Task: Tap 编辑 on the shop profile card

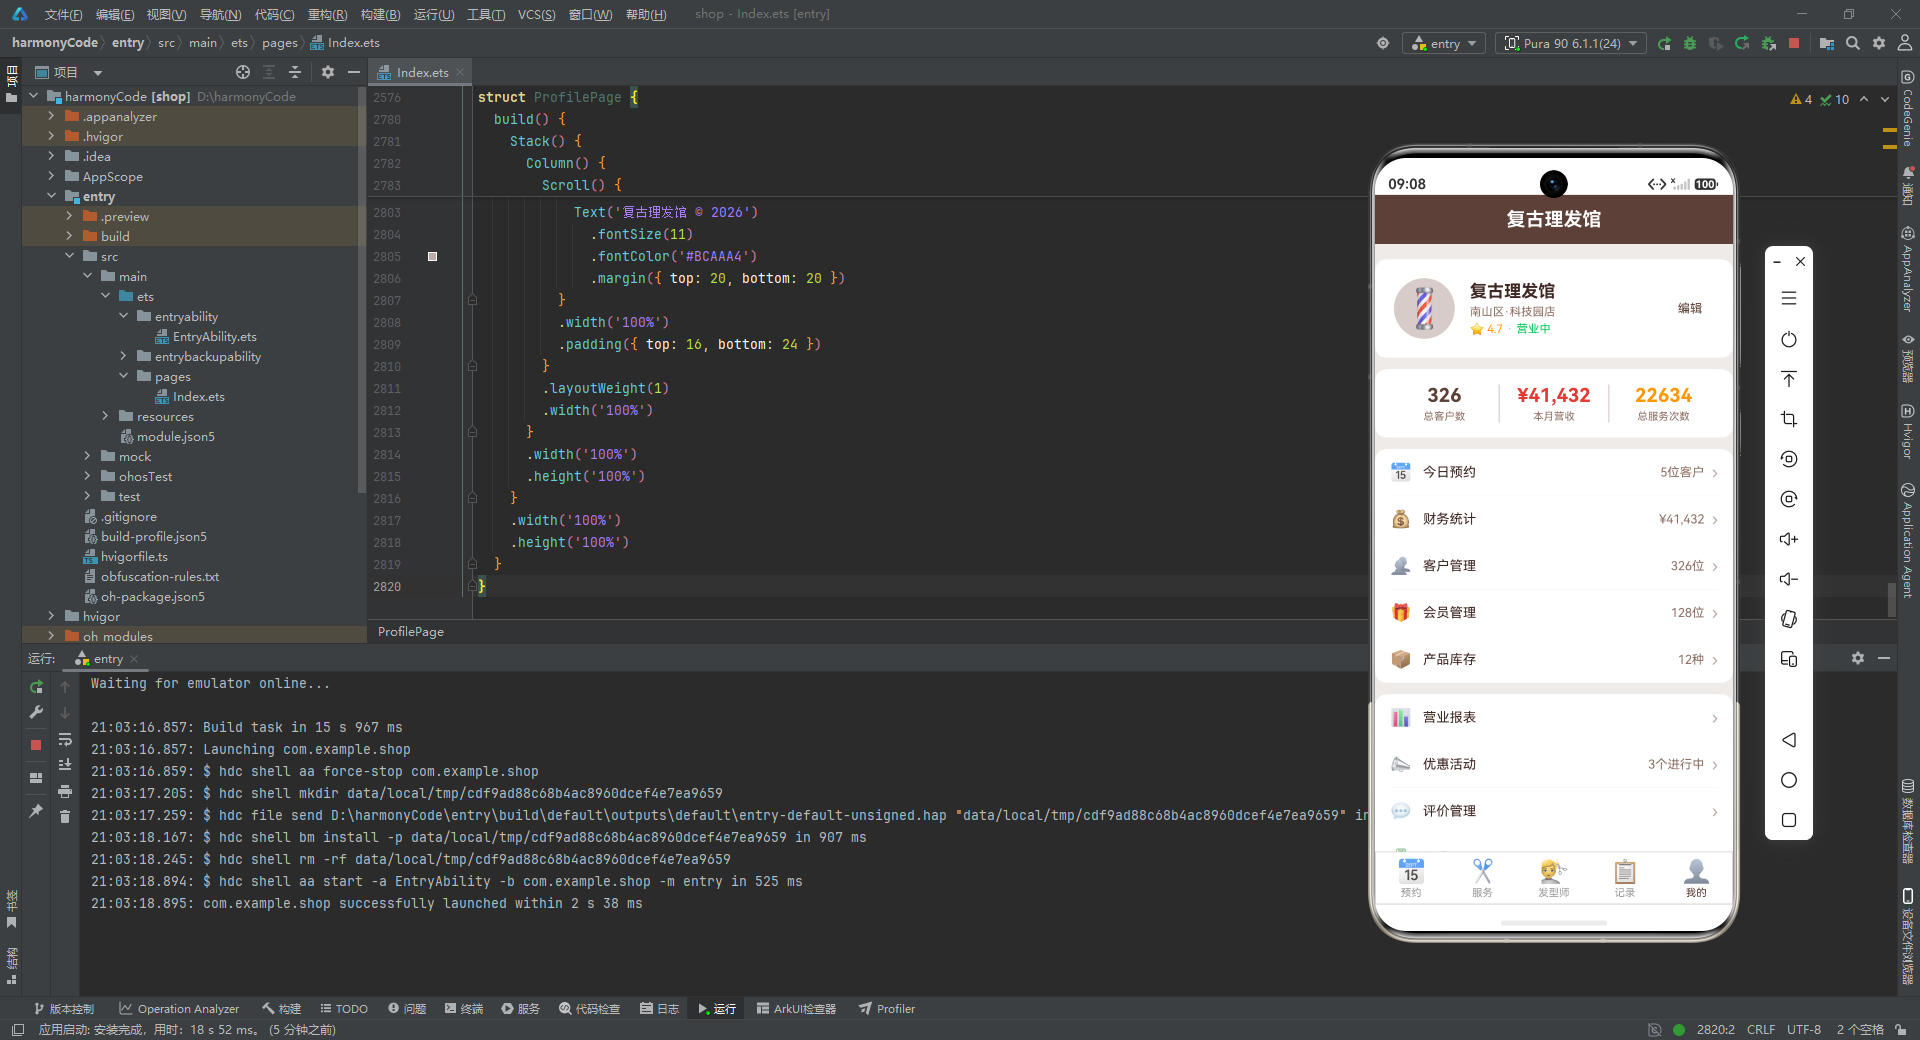Action: [1690, 308]
